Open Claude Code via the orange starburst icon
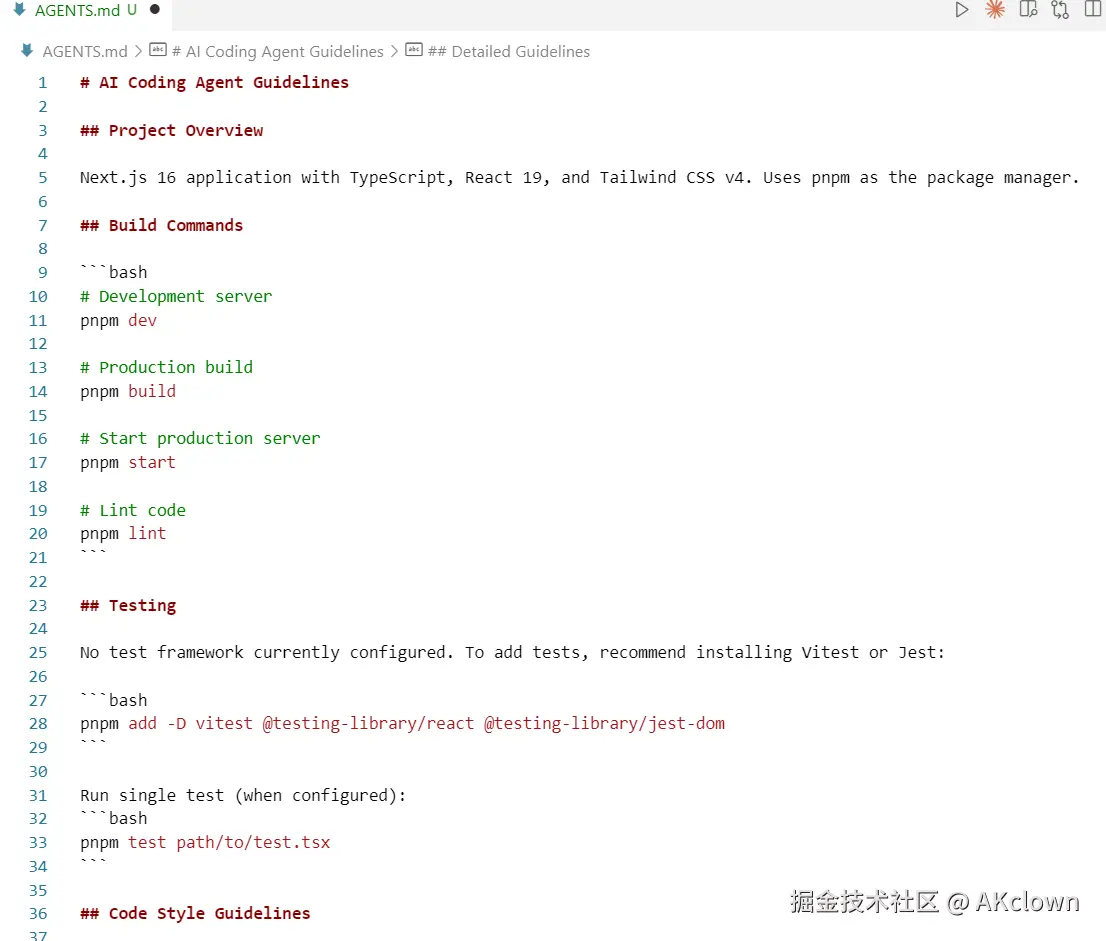Image resolution: width=1106 pixels, height=941 pixels. (995, 10)
